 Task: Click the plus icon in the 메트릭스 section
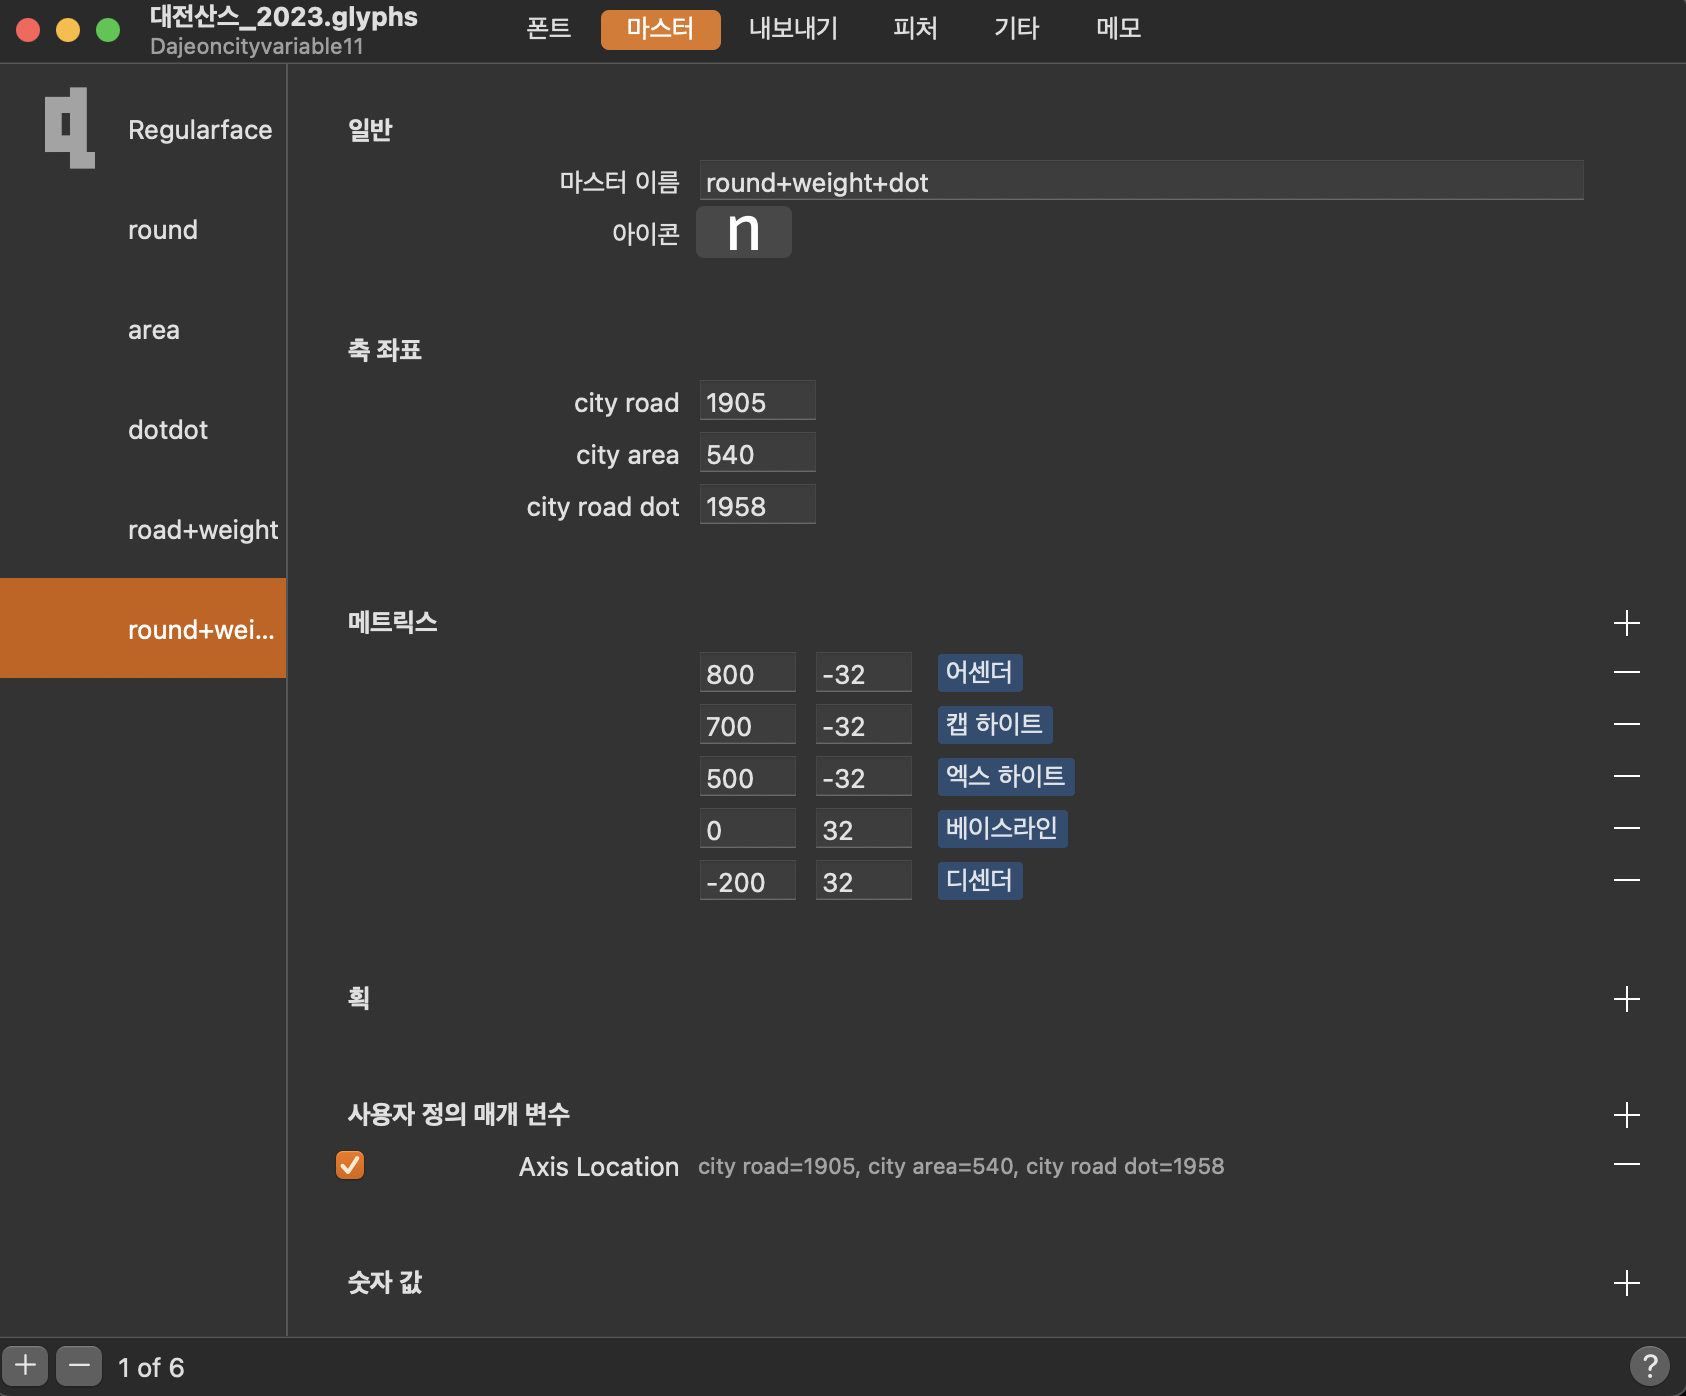tap(1626, 623)
